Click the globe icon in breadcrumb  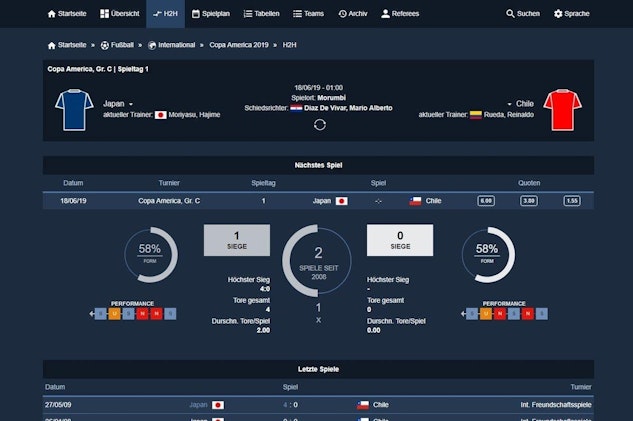[152, 45]
